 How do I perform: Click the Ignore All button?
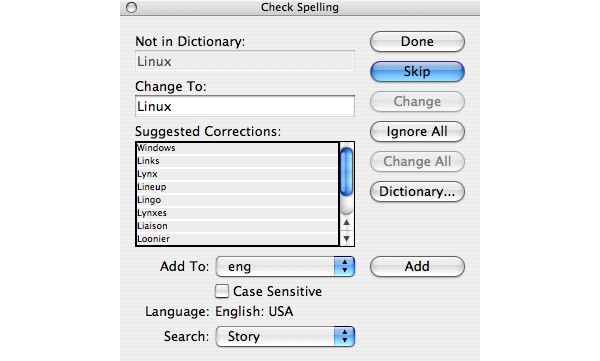(x=417, y=131)
